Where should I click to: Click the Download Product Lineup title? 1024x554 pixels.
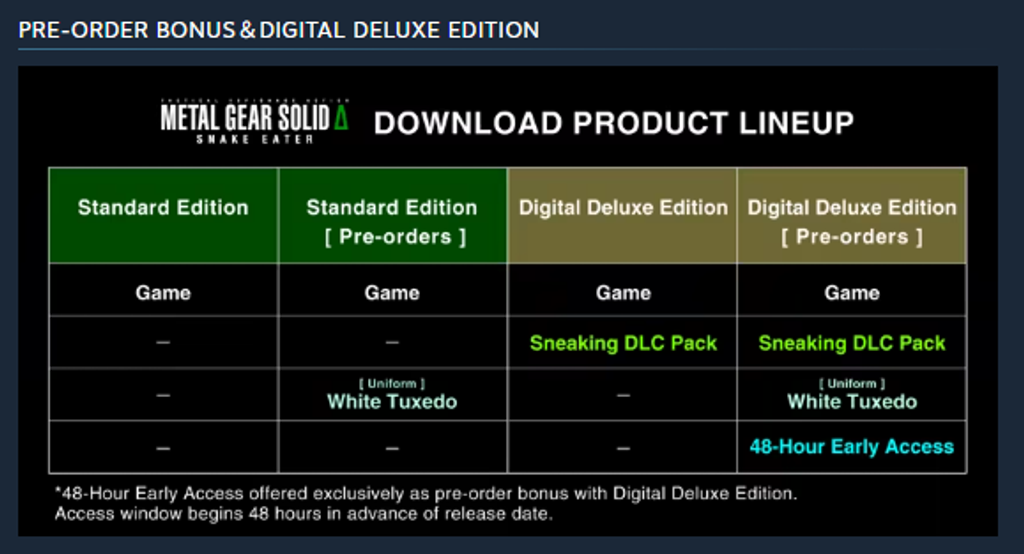pos(613,123)
